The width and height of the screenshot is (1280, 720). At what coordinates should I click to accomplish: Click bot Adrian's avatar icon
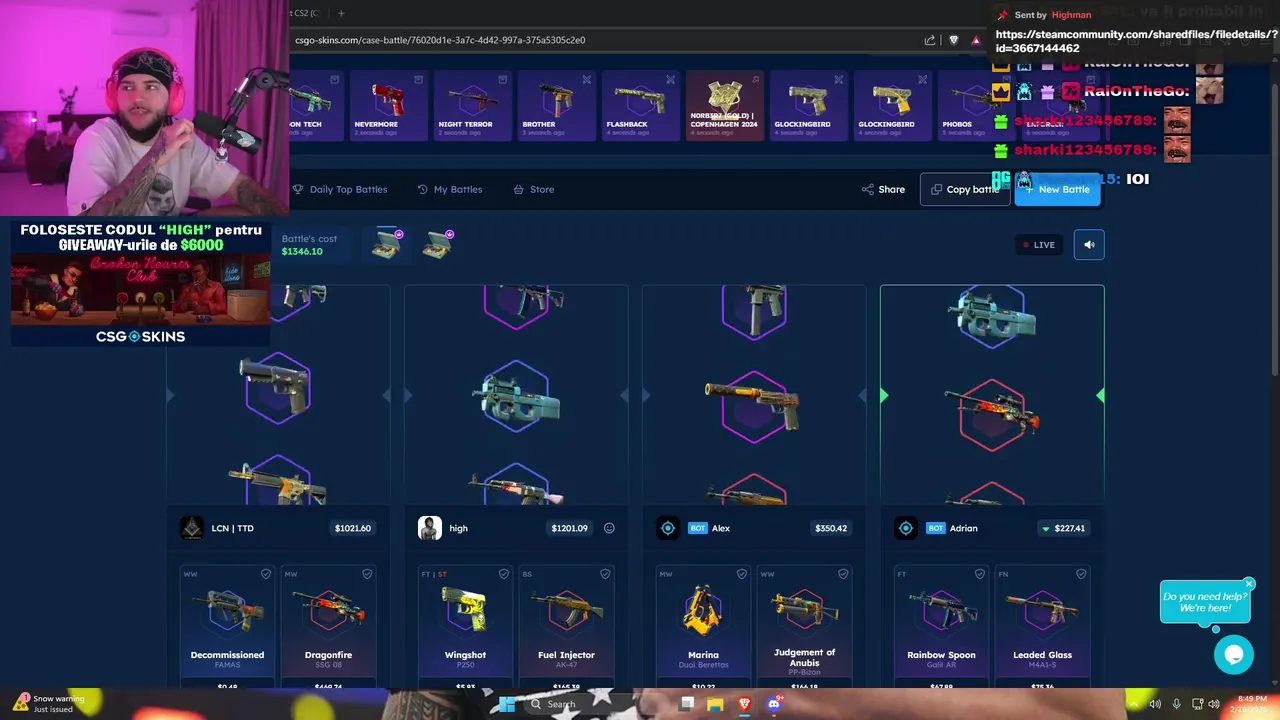(906, 528)
